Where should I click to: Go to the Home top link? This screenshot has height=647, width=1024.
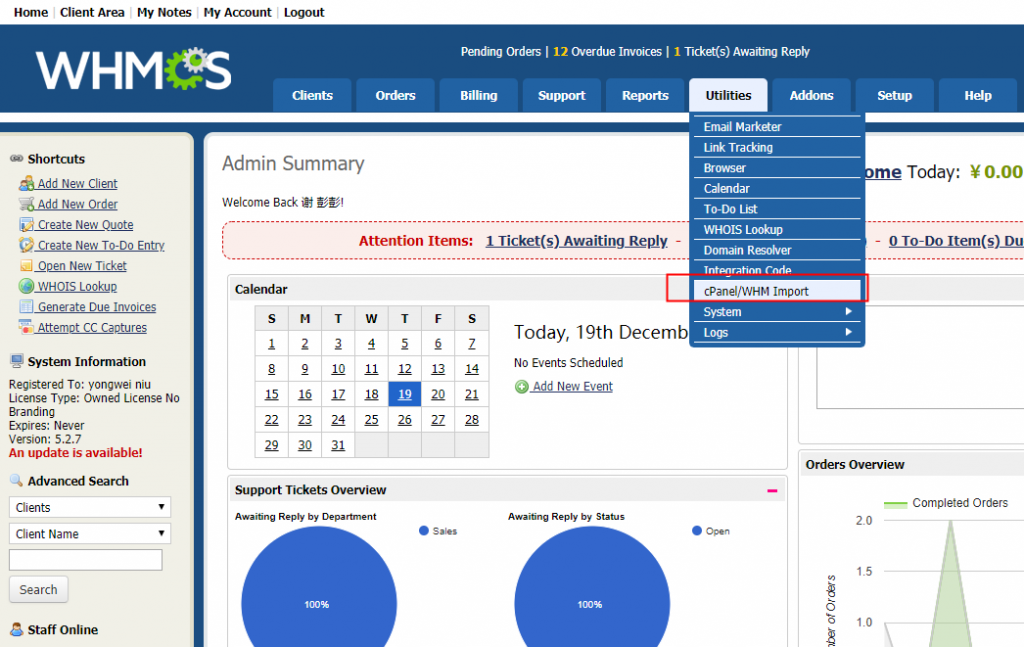(x=31, y=12)
